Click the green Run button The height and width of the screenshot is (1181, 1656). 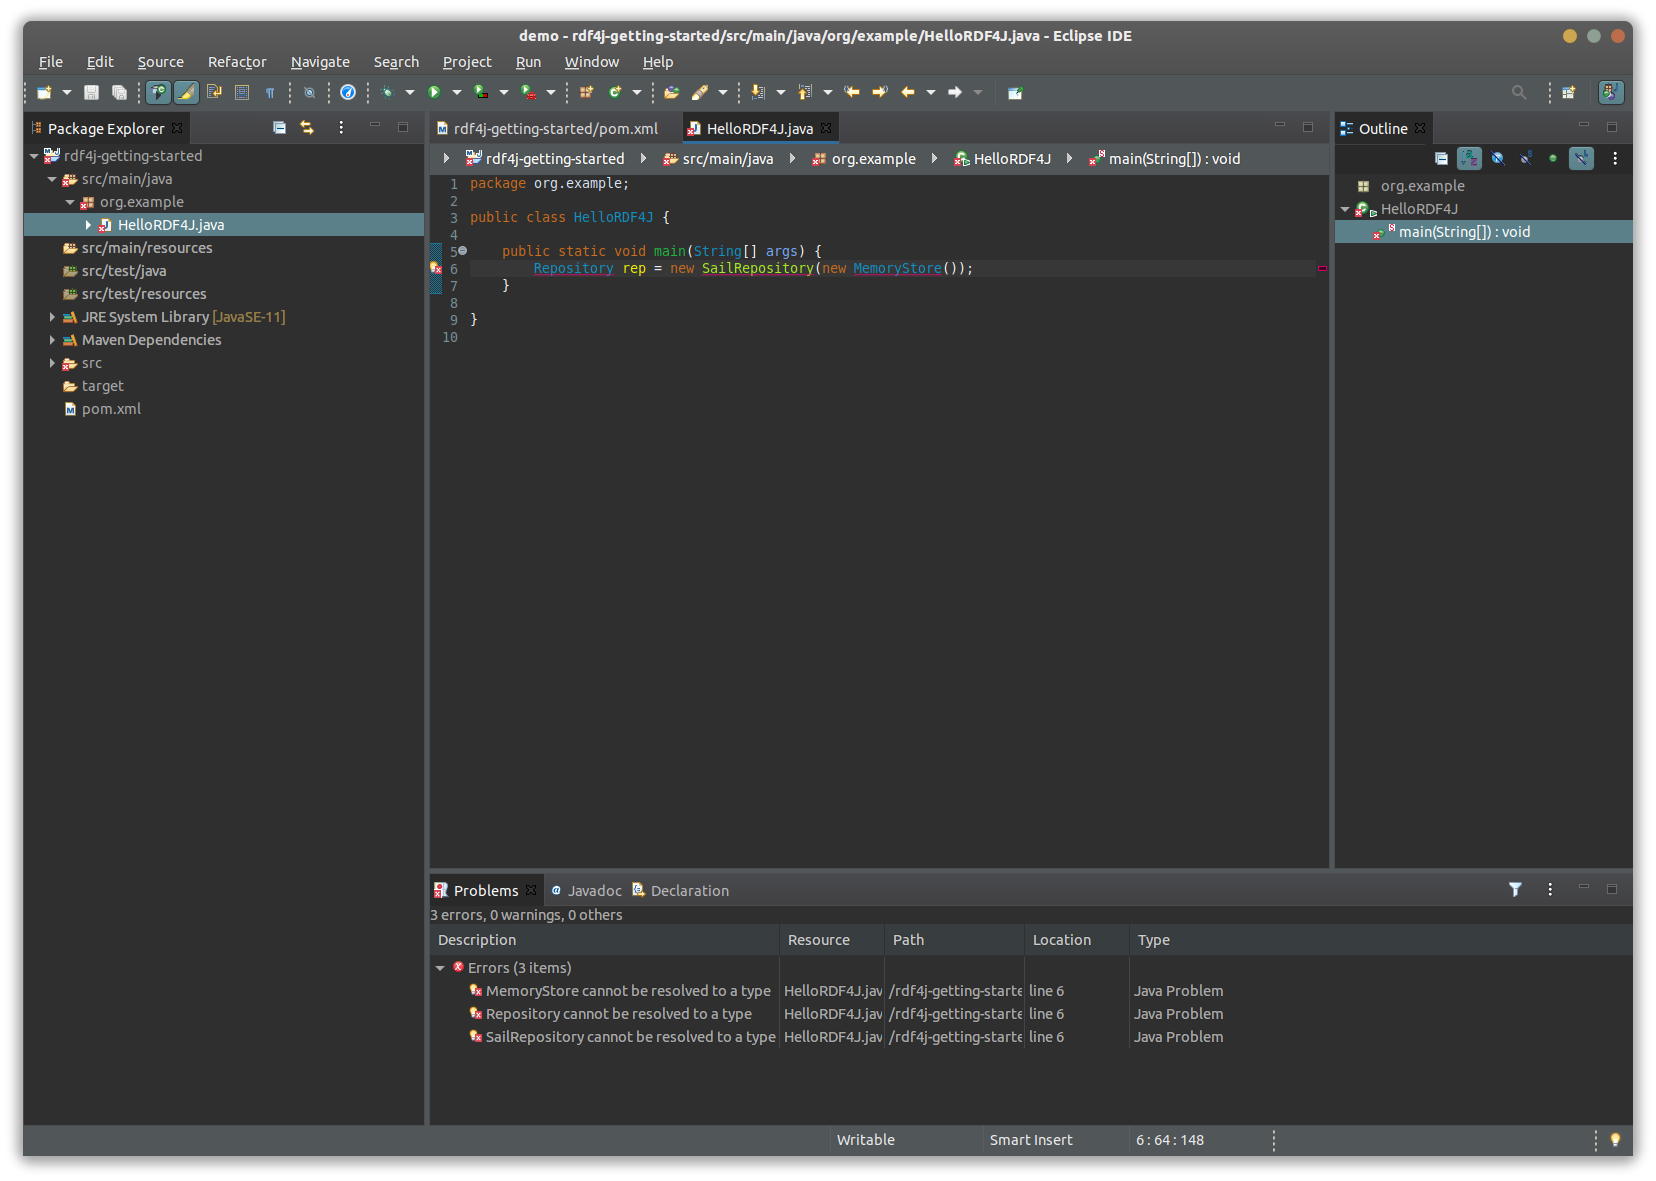tap(434, 92)
